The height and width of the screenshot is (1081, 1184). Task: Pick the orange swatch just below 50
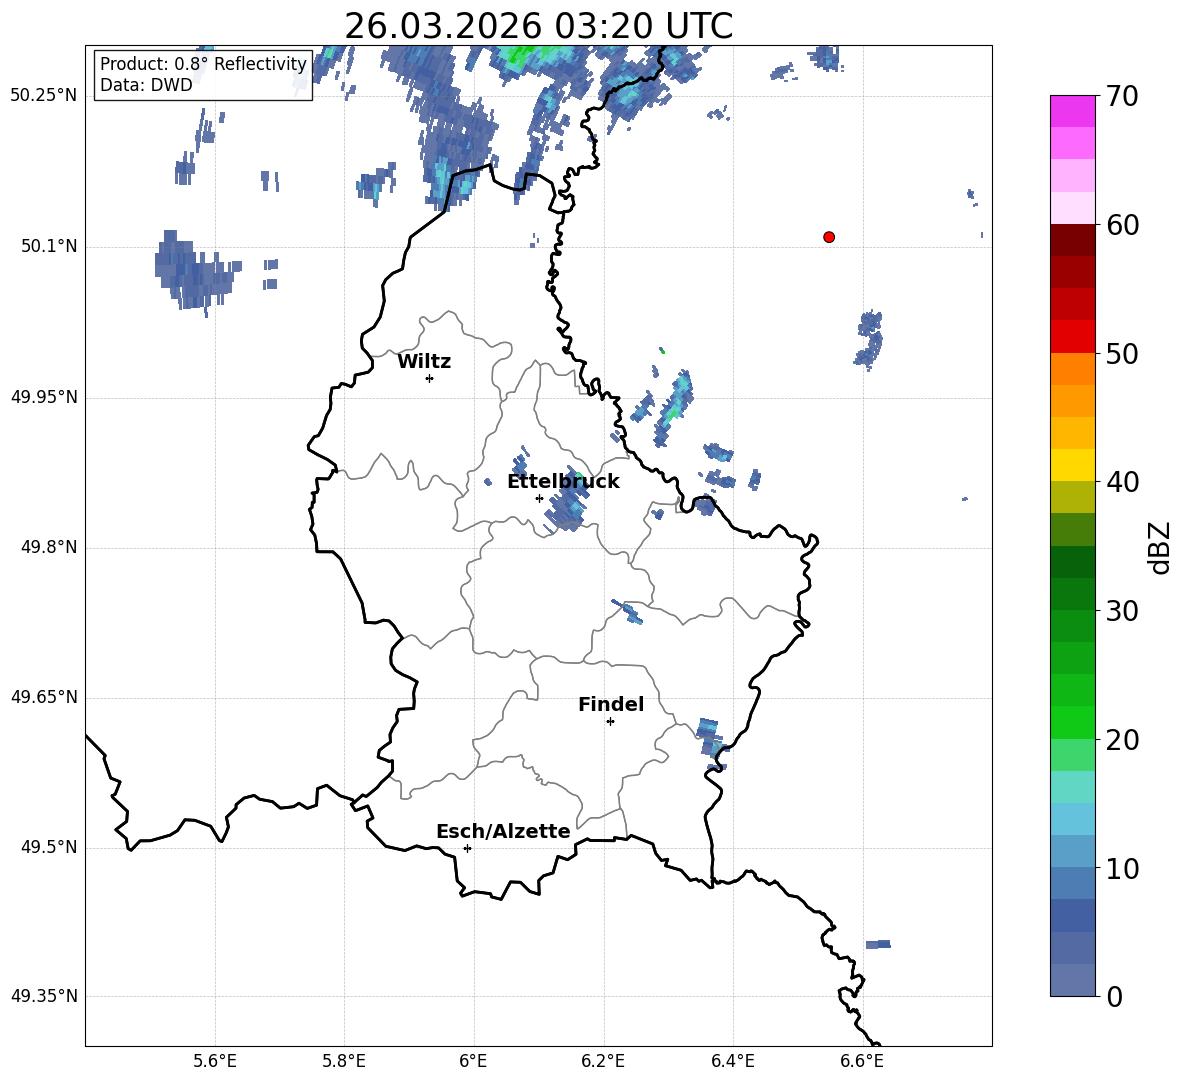click(x=1073, y=369)
